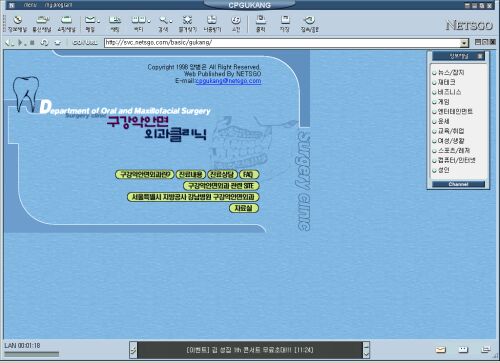
Task: Open the 'menu' item in title bar
Action: 30,5
